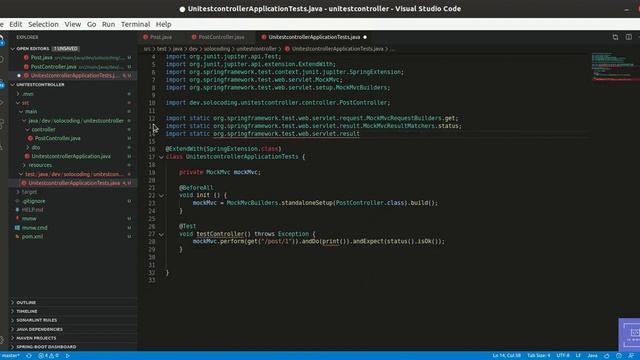The image size is (640, 360).
Task: Collapse the test/java/dev/solocoding folder
Action: [x=73, y=174]
